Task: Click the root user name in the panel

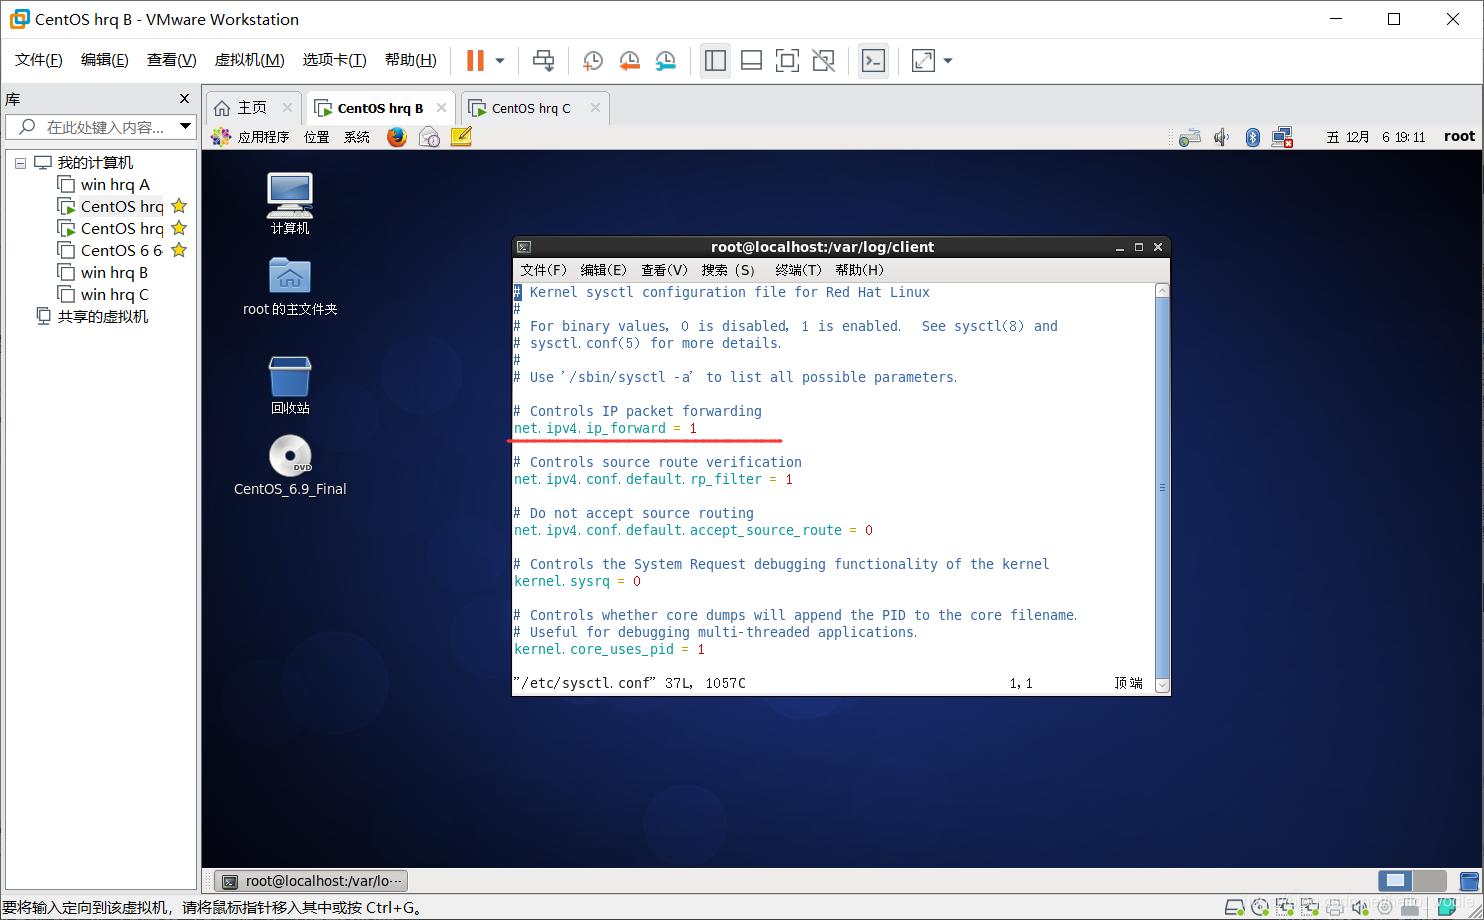Action: coord(1459,137)
